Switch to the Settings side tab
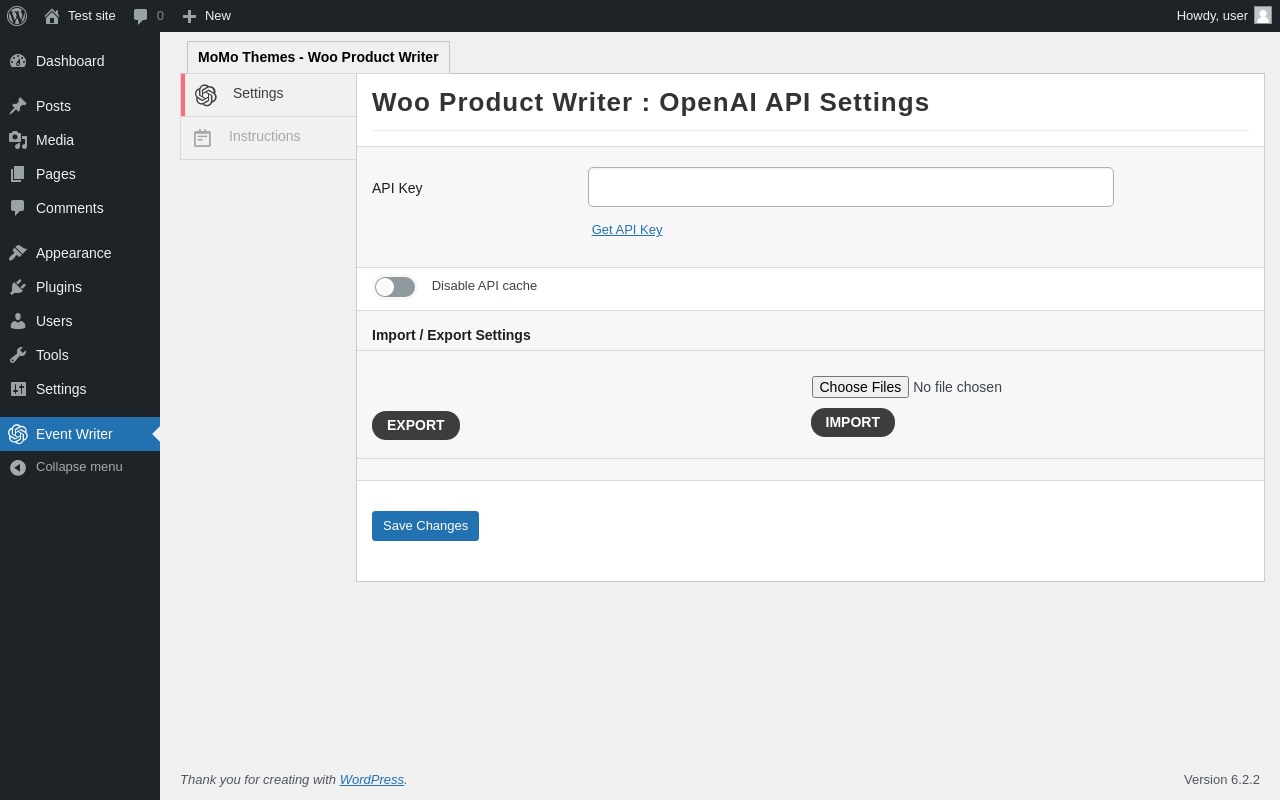This screenshot has width=1280, height=800. click(x=269, y=95)
